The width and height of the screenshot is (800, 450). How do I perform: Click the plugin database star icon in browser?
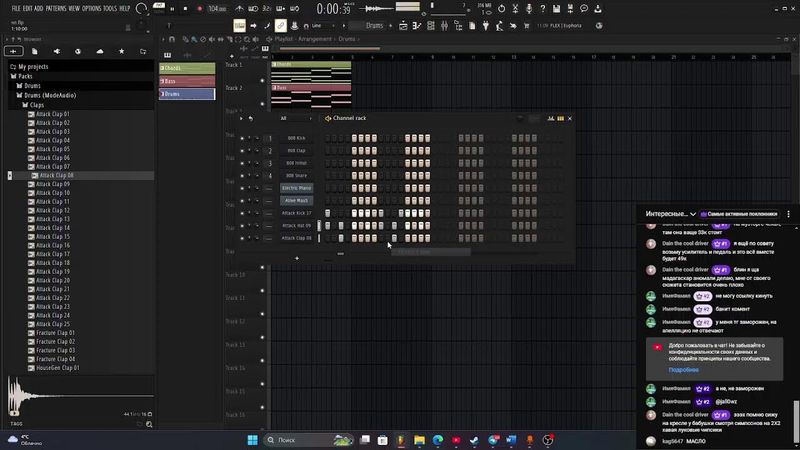pyautogui.click(x=122, y=50)
